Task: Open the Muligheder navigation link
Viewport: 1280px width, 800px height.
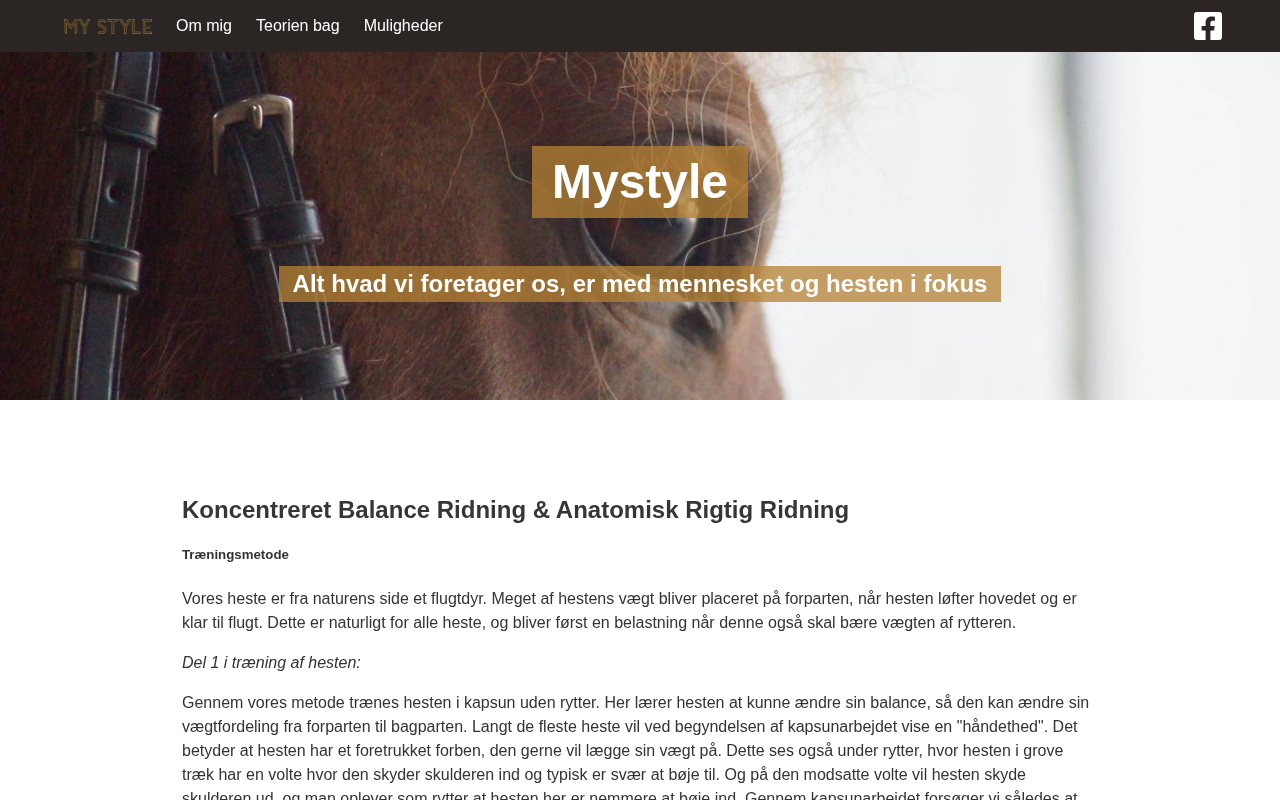Action: [403, 26]
